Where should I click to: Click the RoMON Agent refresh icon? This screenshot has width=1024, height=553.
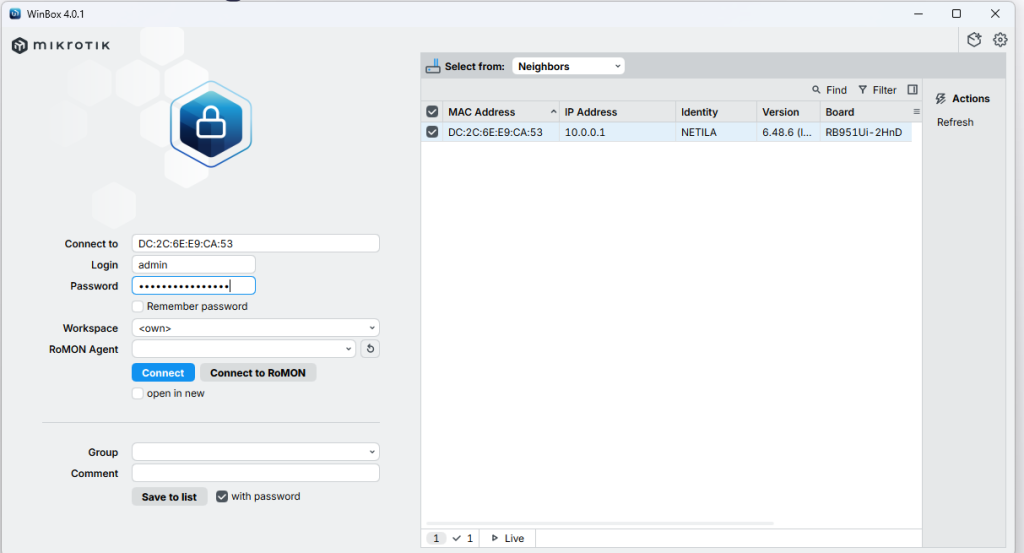pos(370,349)
